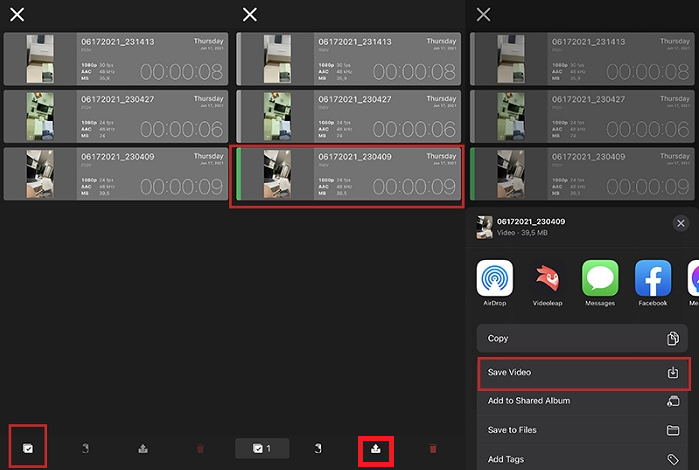Image resolution: width=699 pixels, height=470 pixels.
Task: Select clip 06172021_231413 in the left screen
Action: tap(116, 59)
